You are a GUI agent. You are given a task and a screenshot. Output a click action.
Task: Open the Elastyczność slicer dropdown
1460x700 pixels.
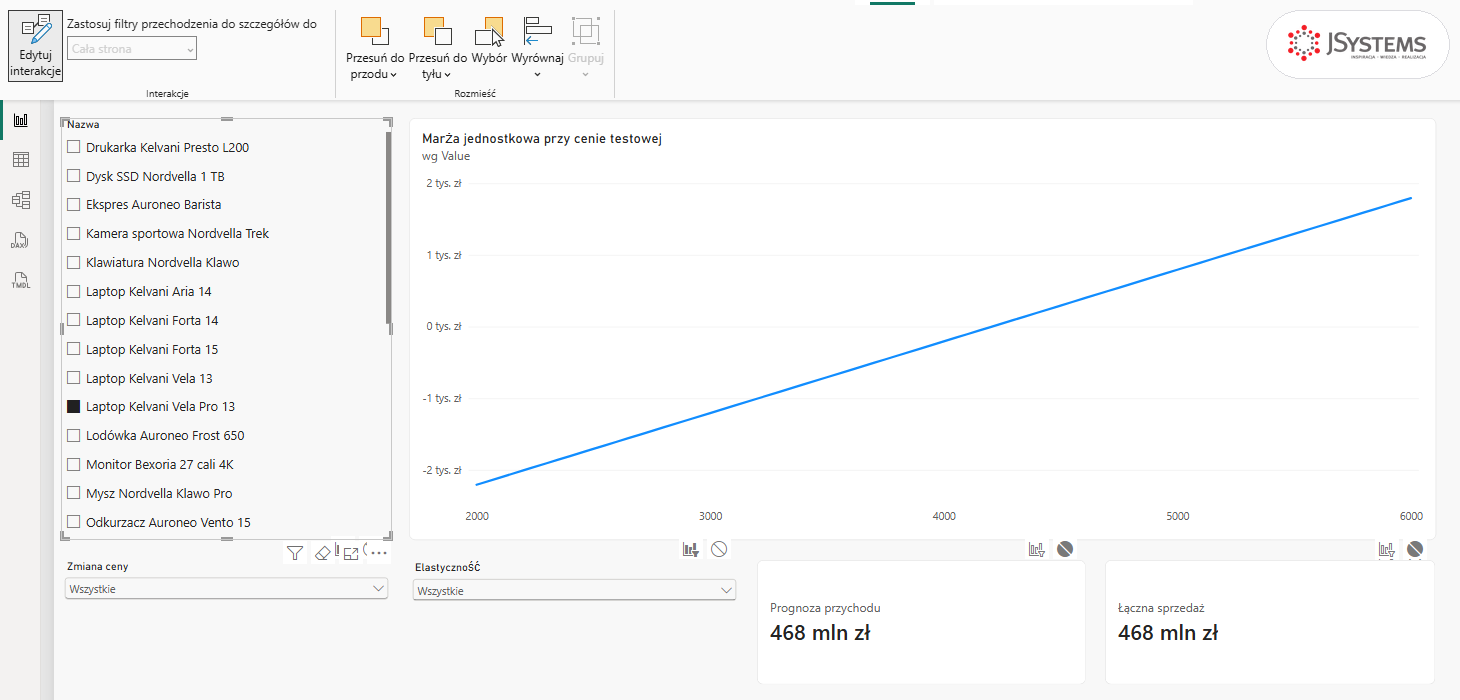574,591
